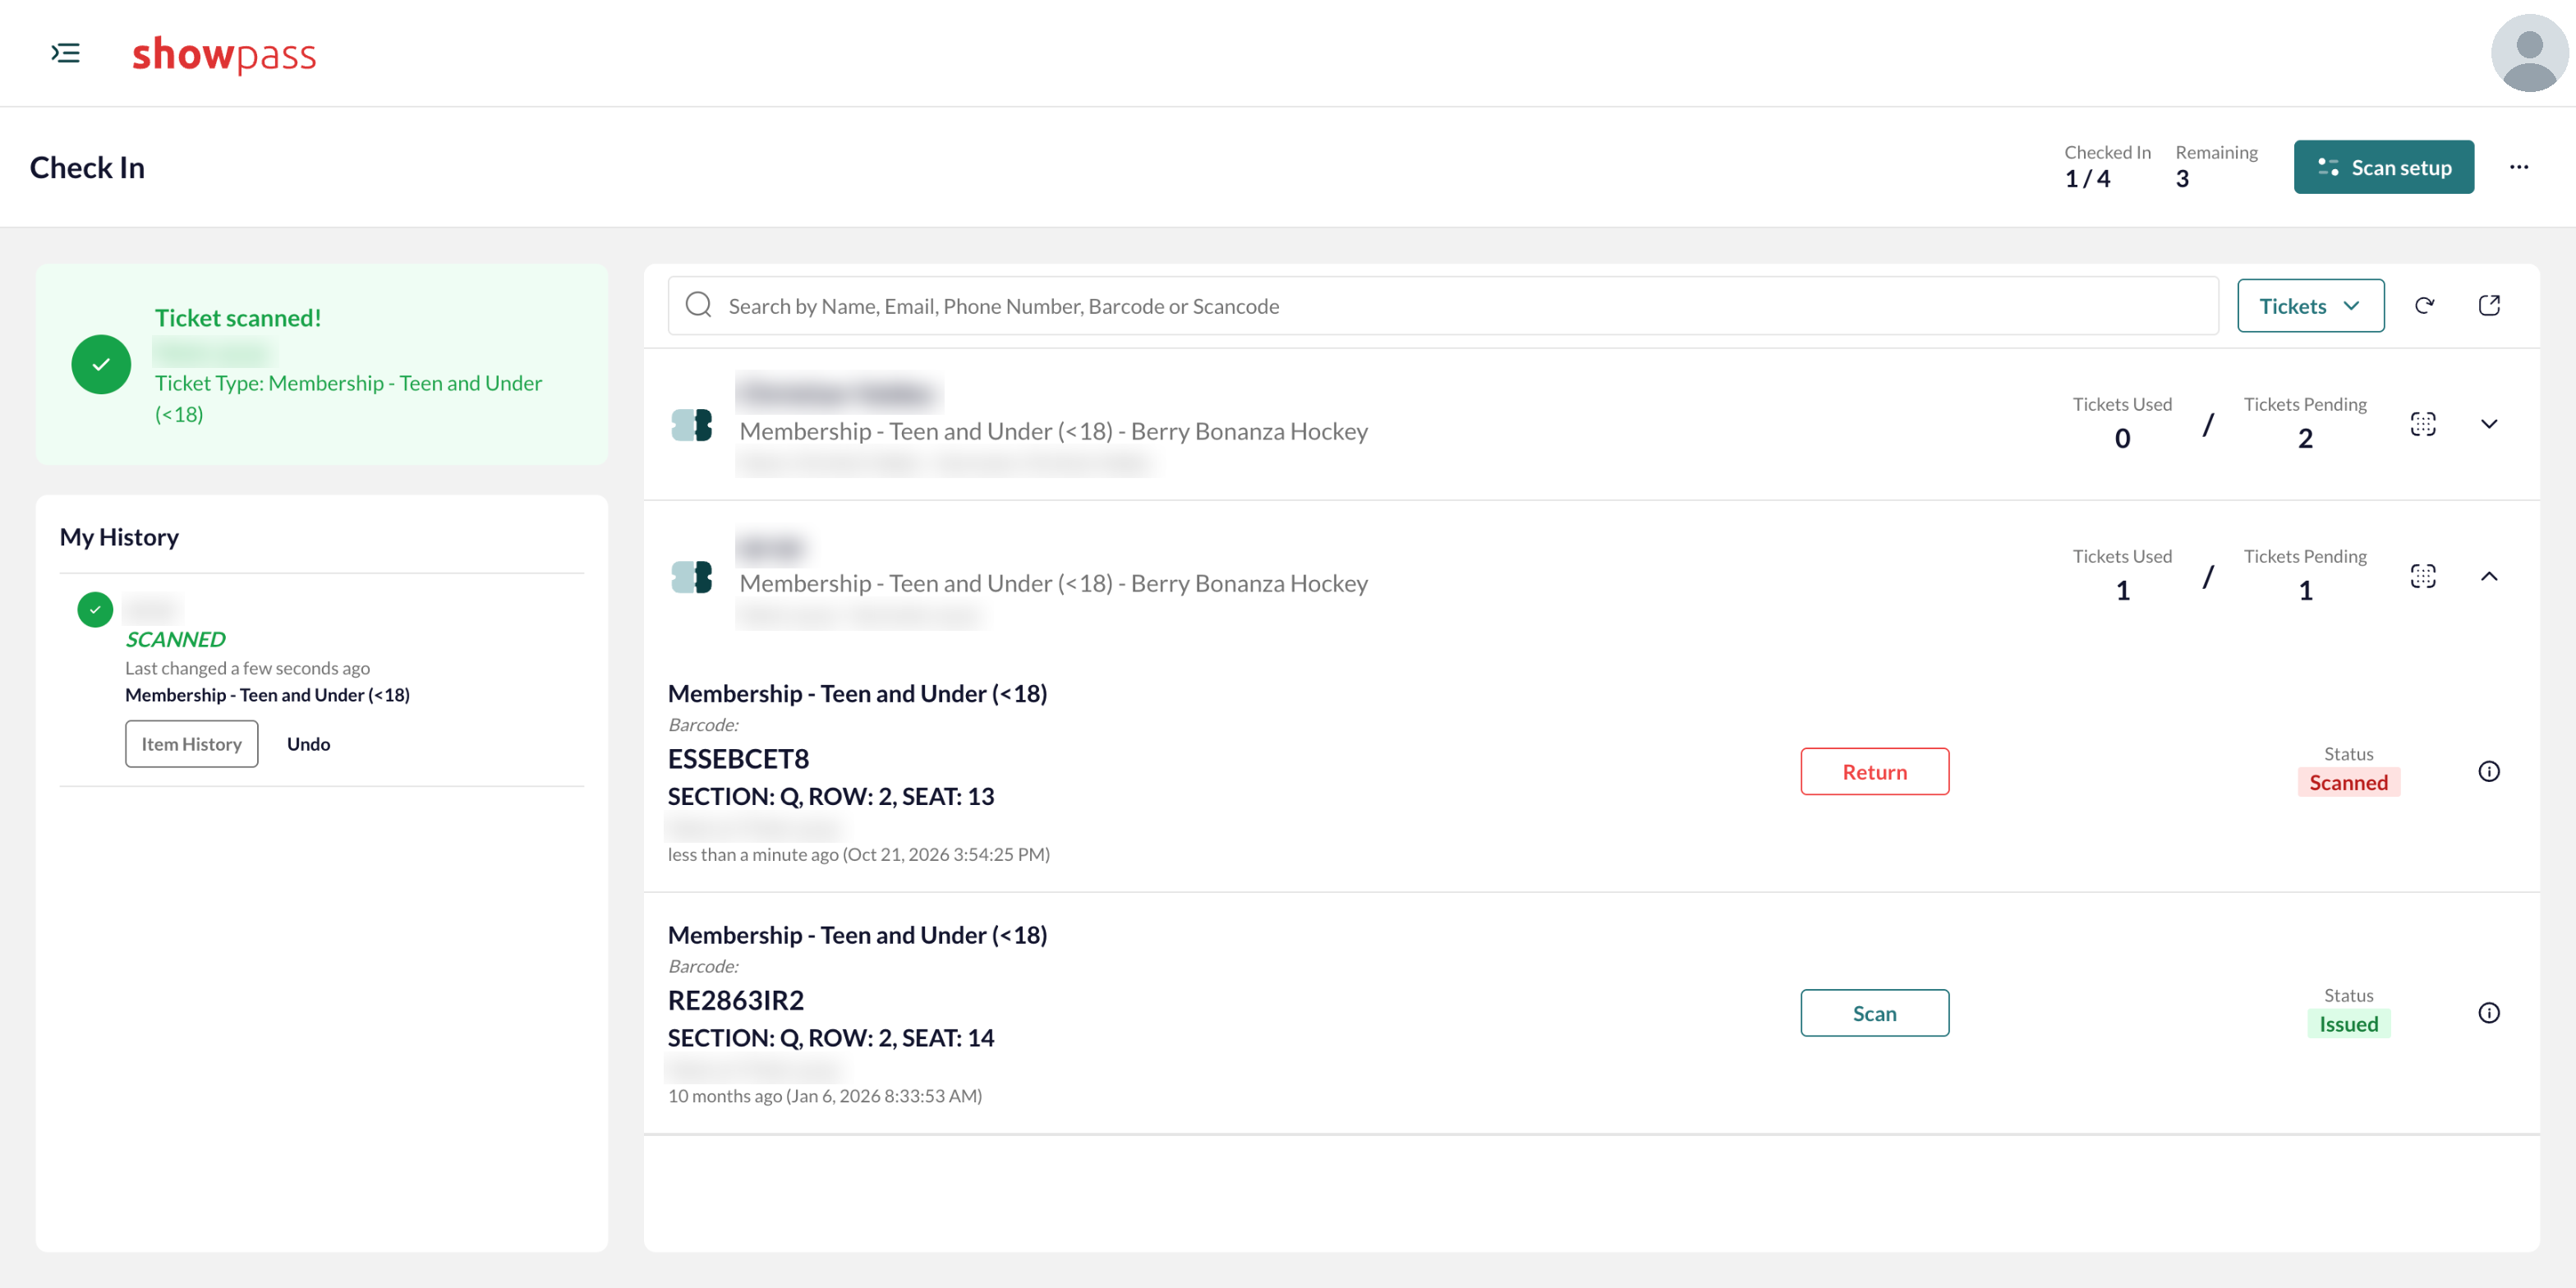Screen dimensions: 2576x1288
Task: Click the Scan setup button
Action: click(x=2383, y=167)
